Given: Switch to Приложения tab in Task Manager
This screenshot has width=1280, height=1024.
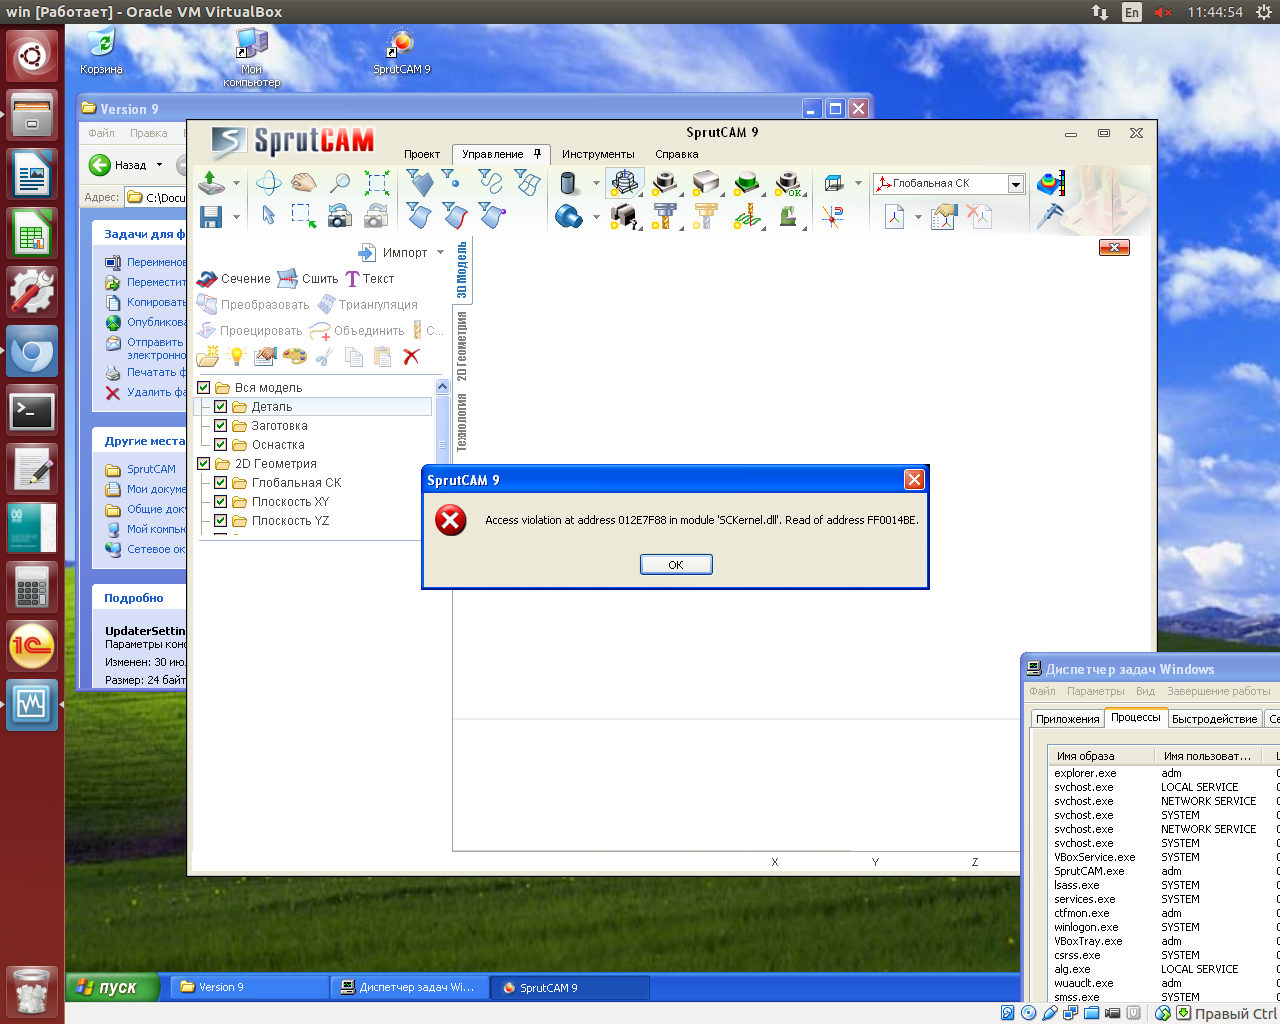Looking at the screenshot, I should pos(1067,719).
